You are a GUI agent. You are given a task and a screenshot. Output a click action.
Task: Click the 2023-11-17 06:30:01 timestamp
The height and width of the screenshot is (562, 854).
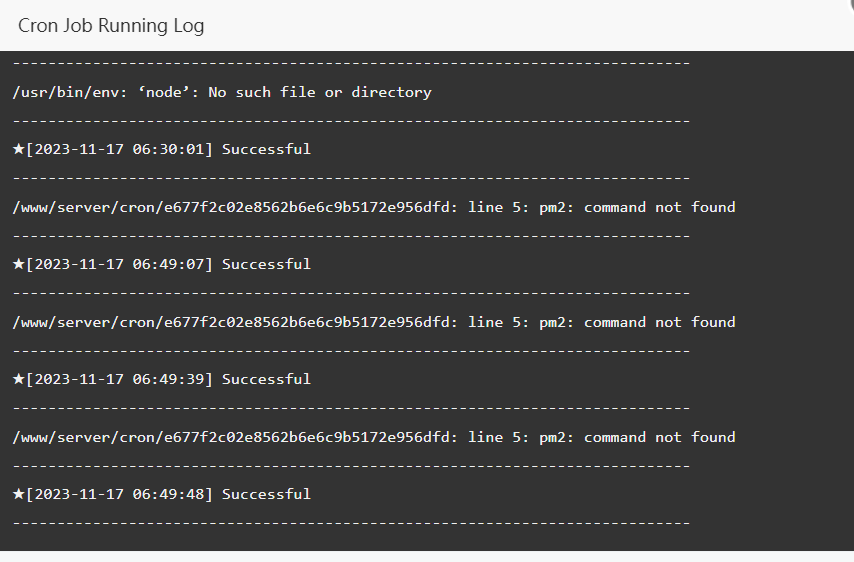(x=119, y=149)
